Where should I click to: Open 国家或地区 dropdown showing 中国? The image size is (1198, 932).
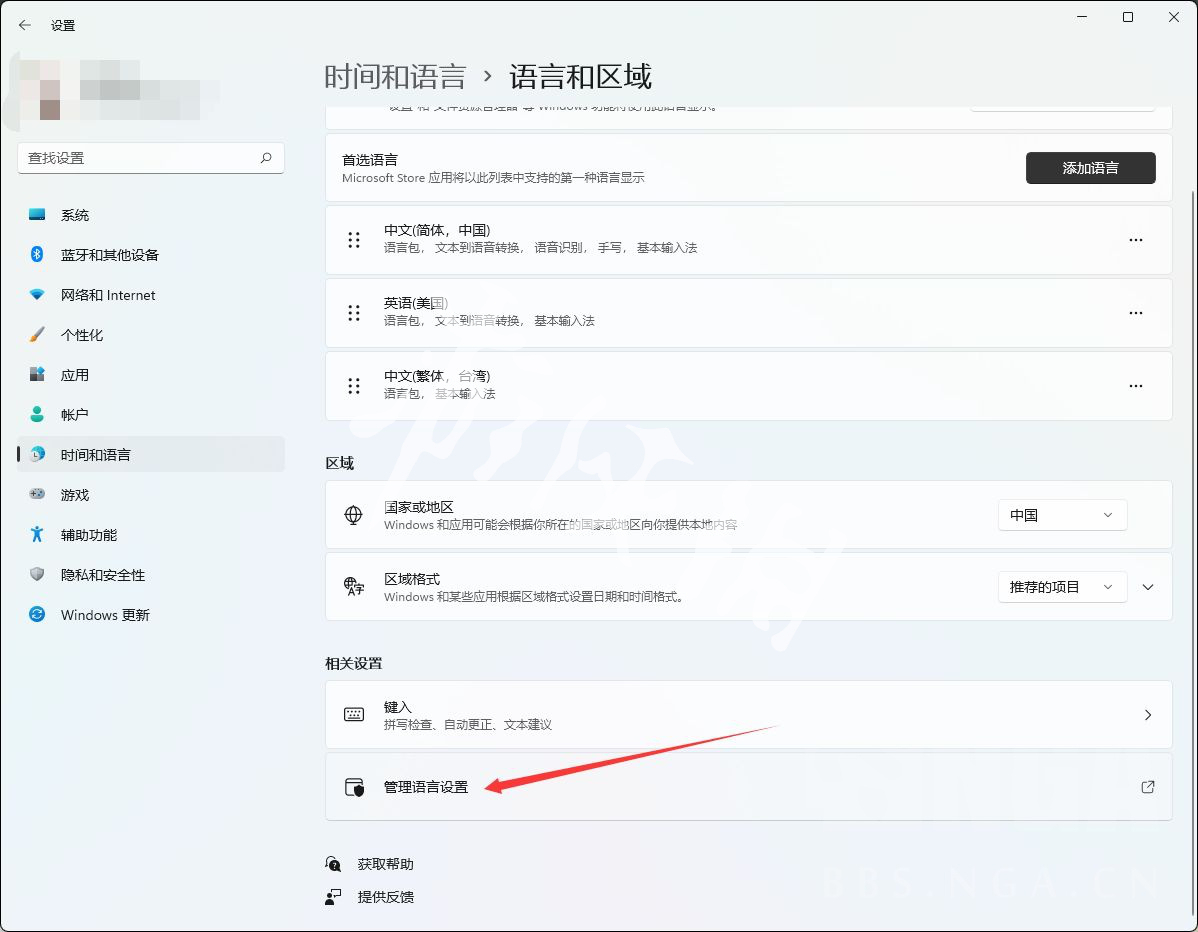pyautogui.click(x=1061, y=515)
